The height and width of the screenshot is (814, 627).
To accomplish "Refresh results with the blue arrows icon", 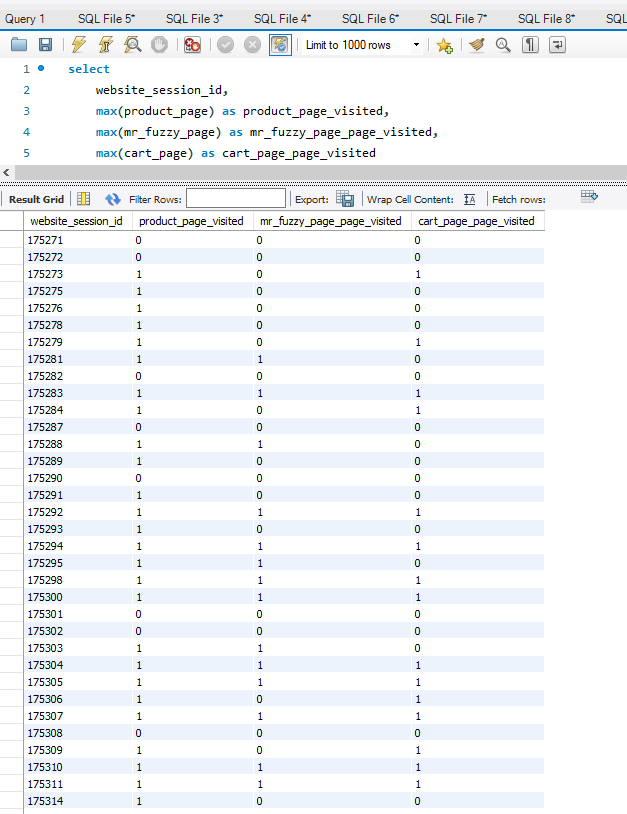I will coord(113,199).
